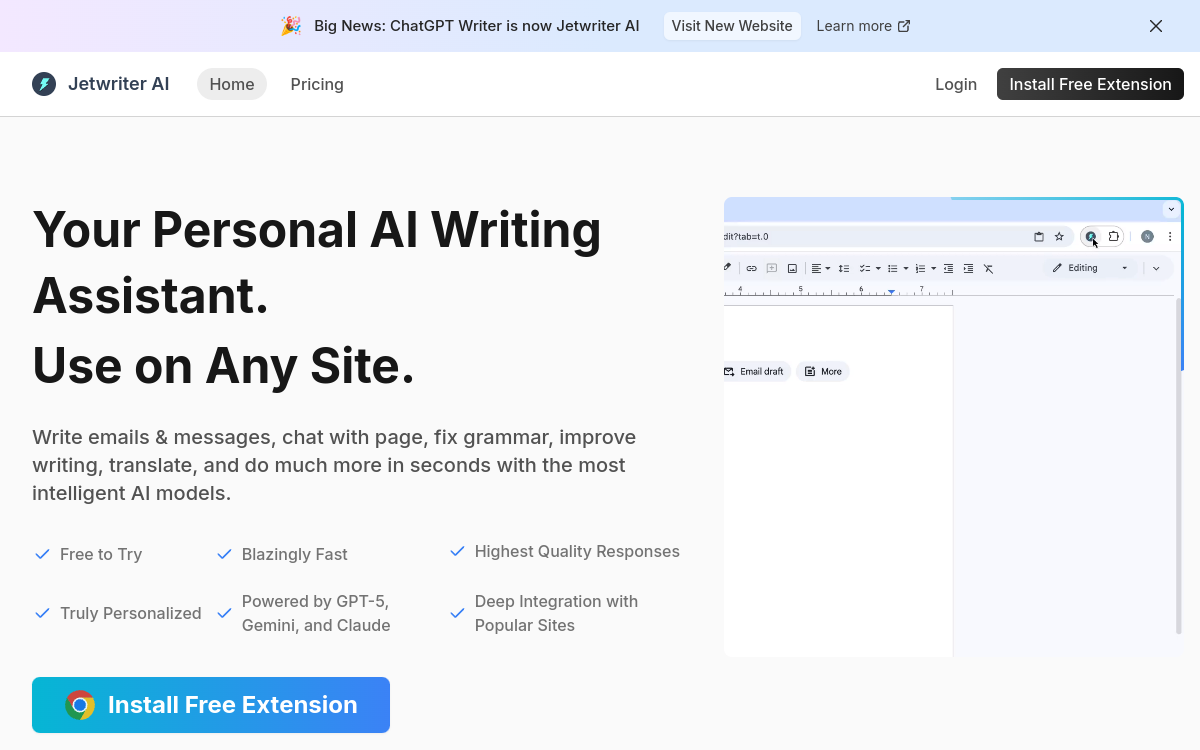Click the blue Install Free Extension button
1200x750 pixels.
coord(210,705)
